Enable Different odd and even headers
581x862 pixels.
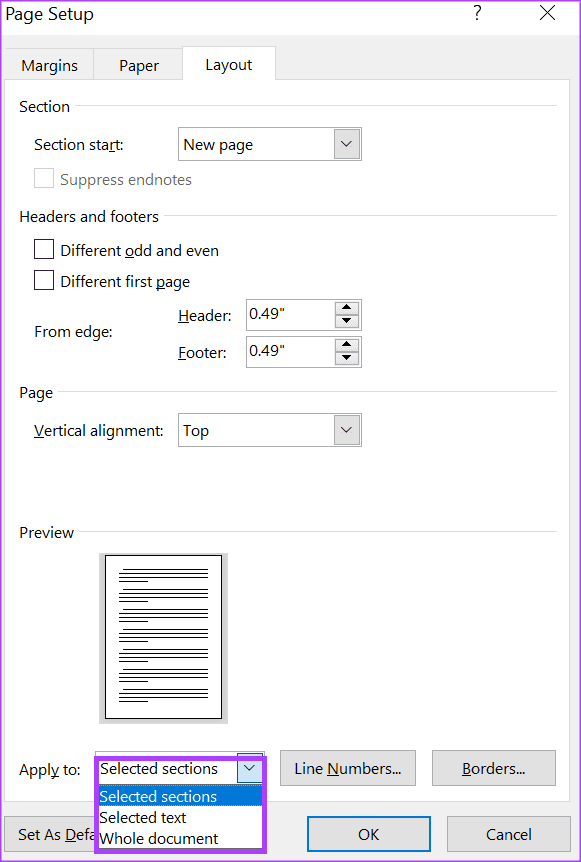pos(43,249)
